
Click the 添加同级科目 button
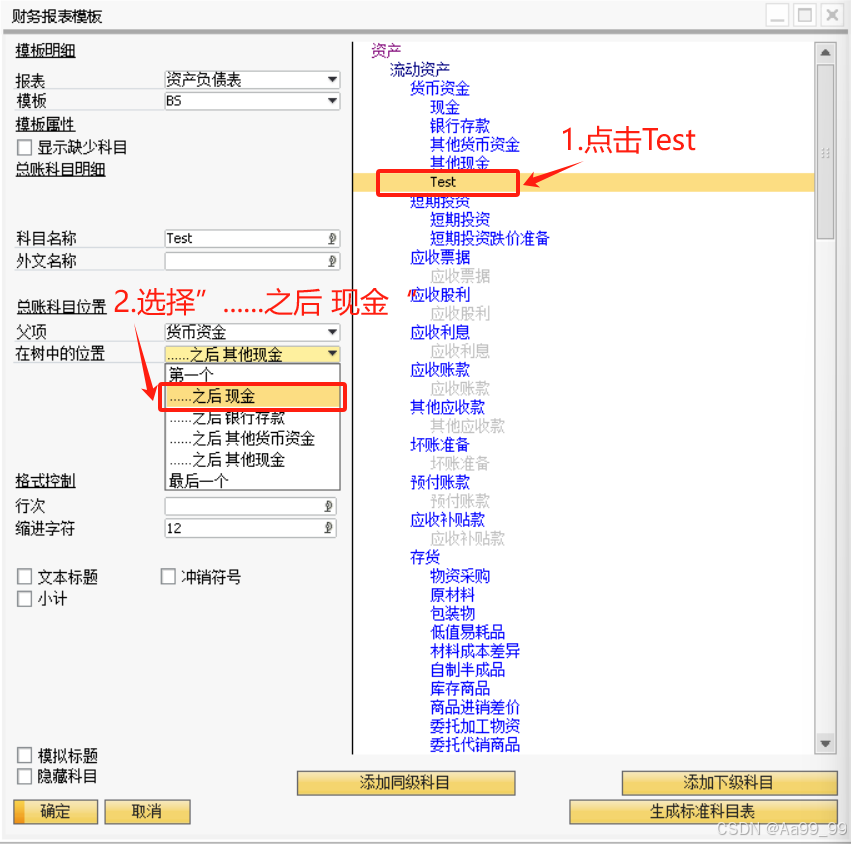[x=405, y=783]
